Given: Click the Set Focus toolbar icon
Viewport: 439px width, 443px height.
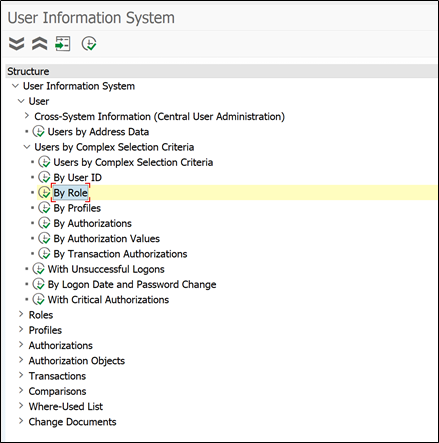Looking at the screenshot, I should [x=63, y=44].
